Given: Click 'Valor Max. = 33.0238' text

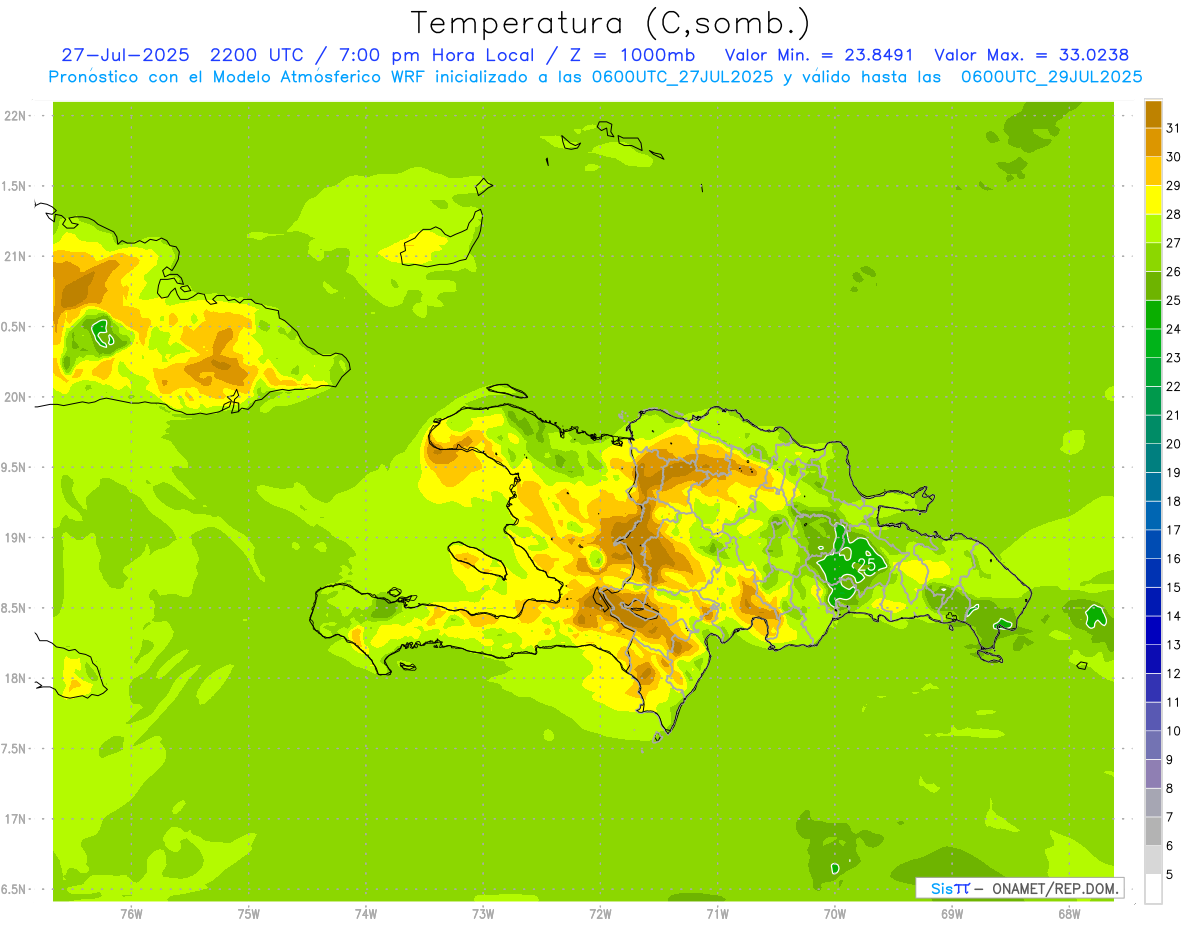Looking at the screenshot, I should (1033, 55).
